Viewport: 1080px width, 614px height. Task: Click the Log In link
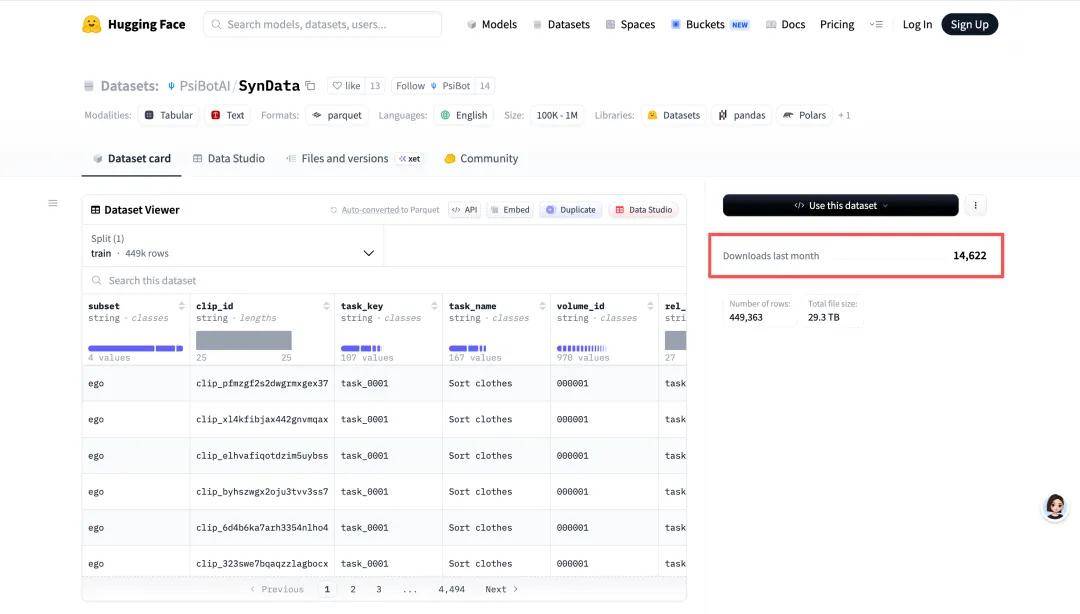pos(917,24)
